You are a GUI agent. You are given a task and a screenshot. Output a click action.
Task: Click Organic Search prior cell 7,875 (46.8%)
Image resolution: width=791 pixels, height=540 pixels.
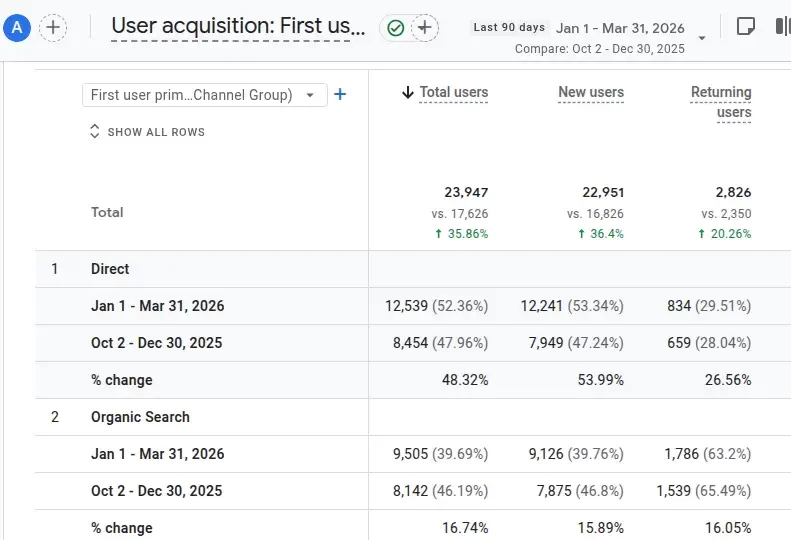coord(580,491)
